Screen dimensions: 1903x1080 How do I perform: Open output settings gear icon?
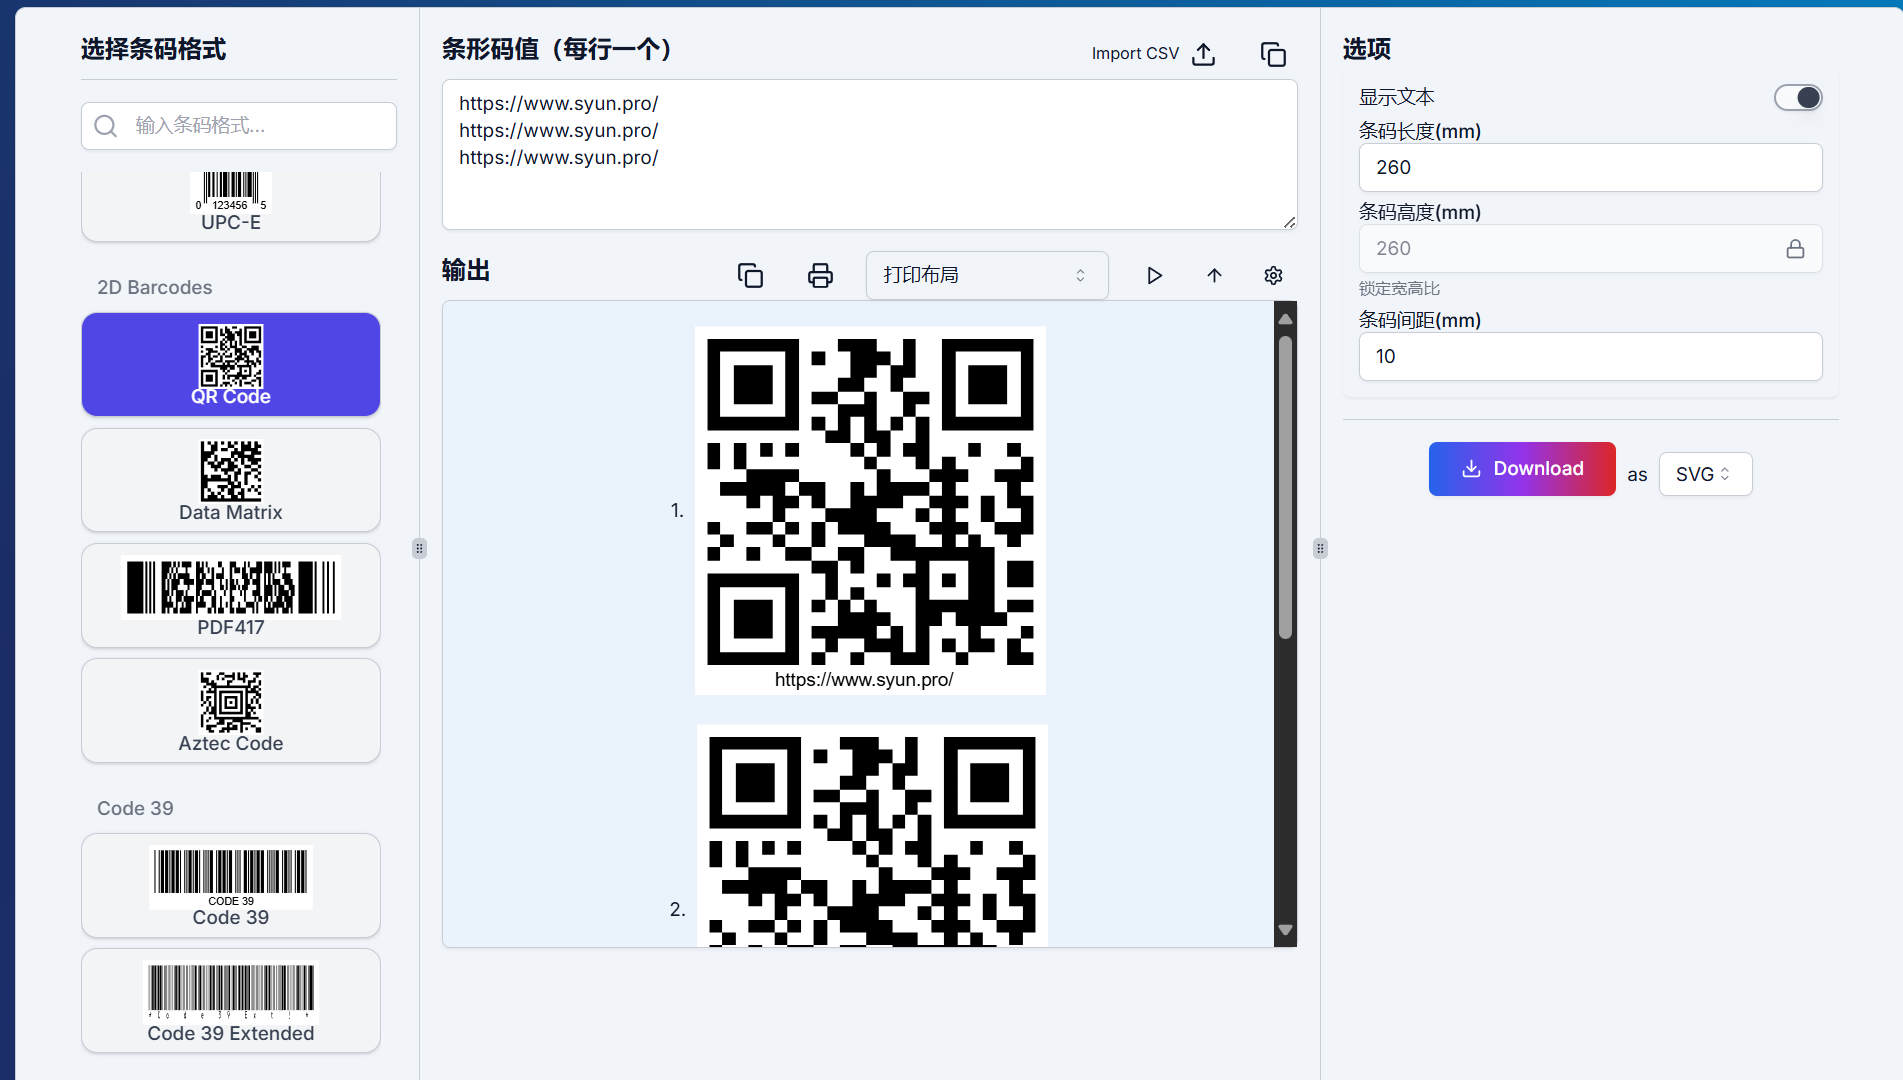point(1273,275)
